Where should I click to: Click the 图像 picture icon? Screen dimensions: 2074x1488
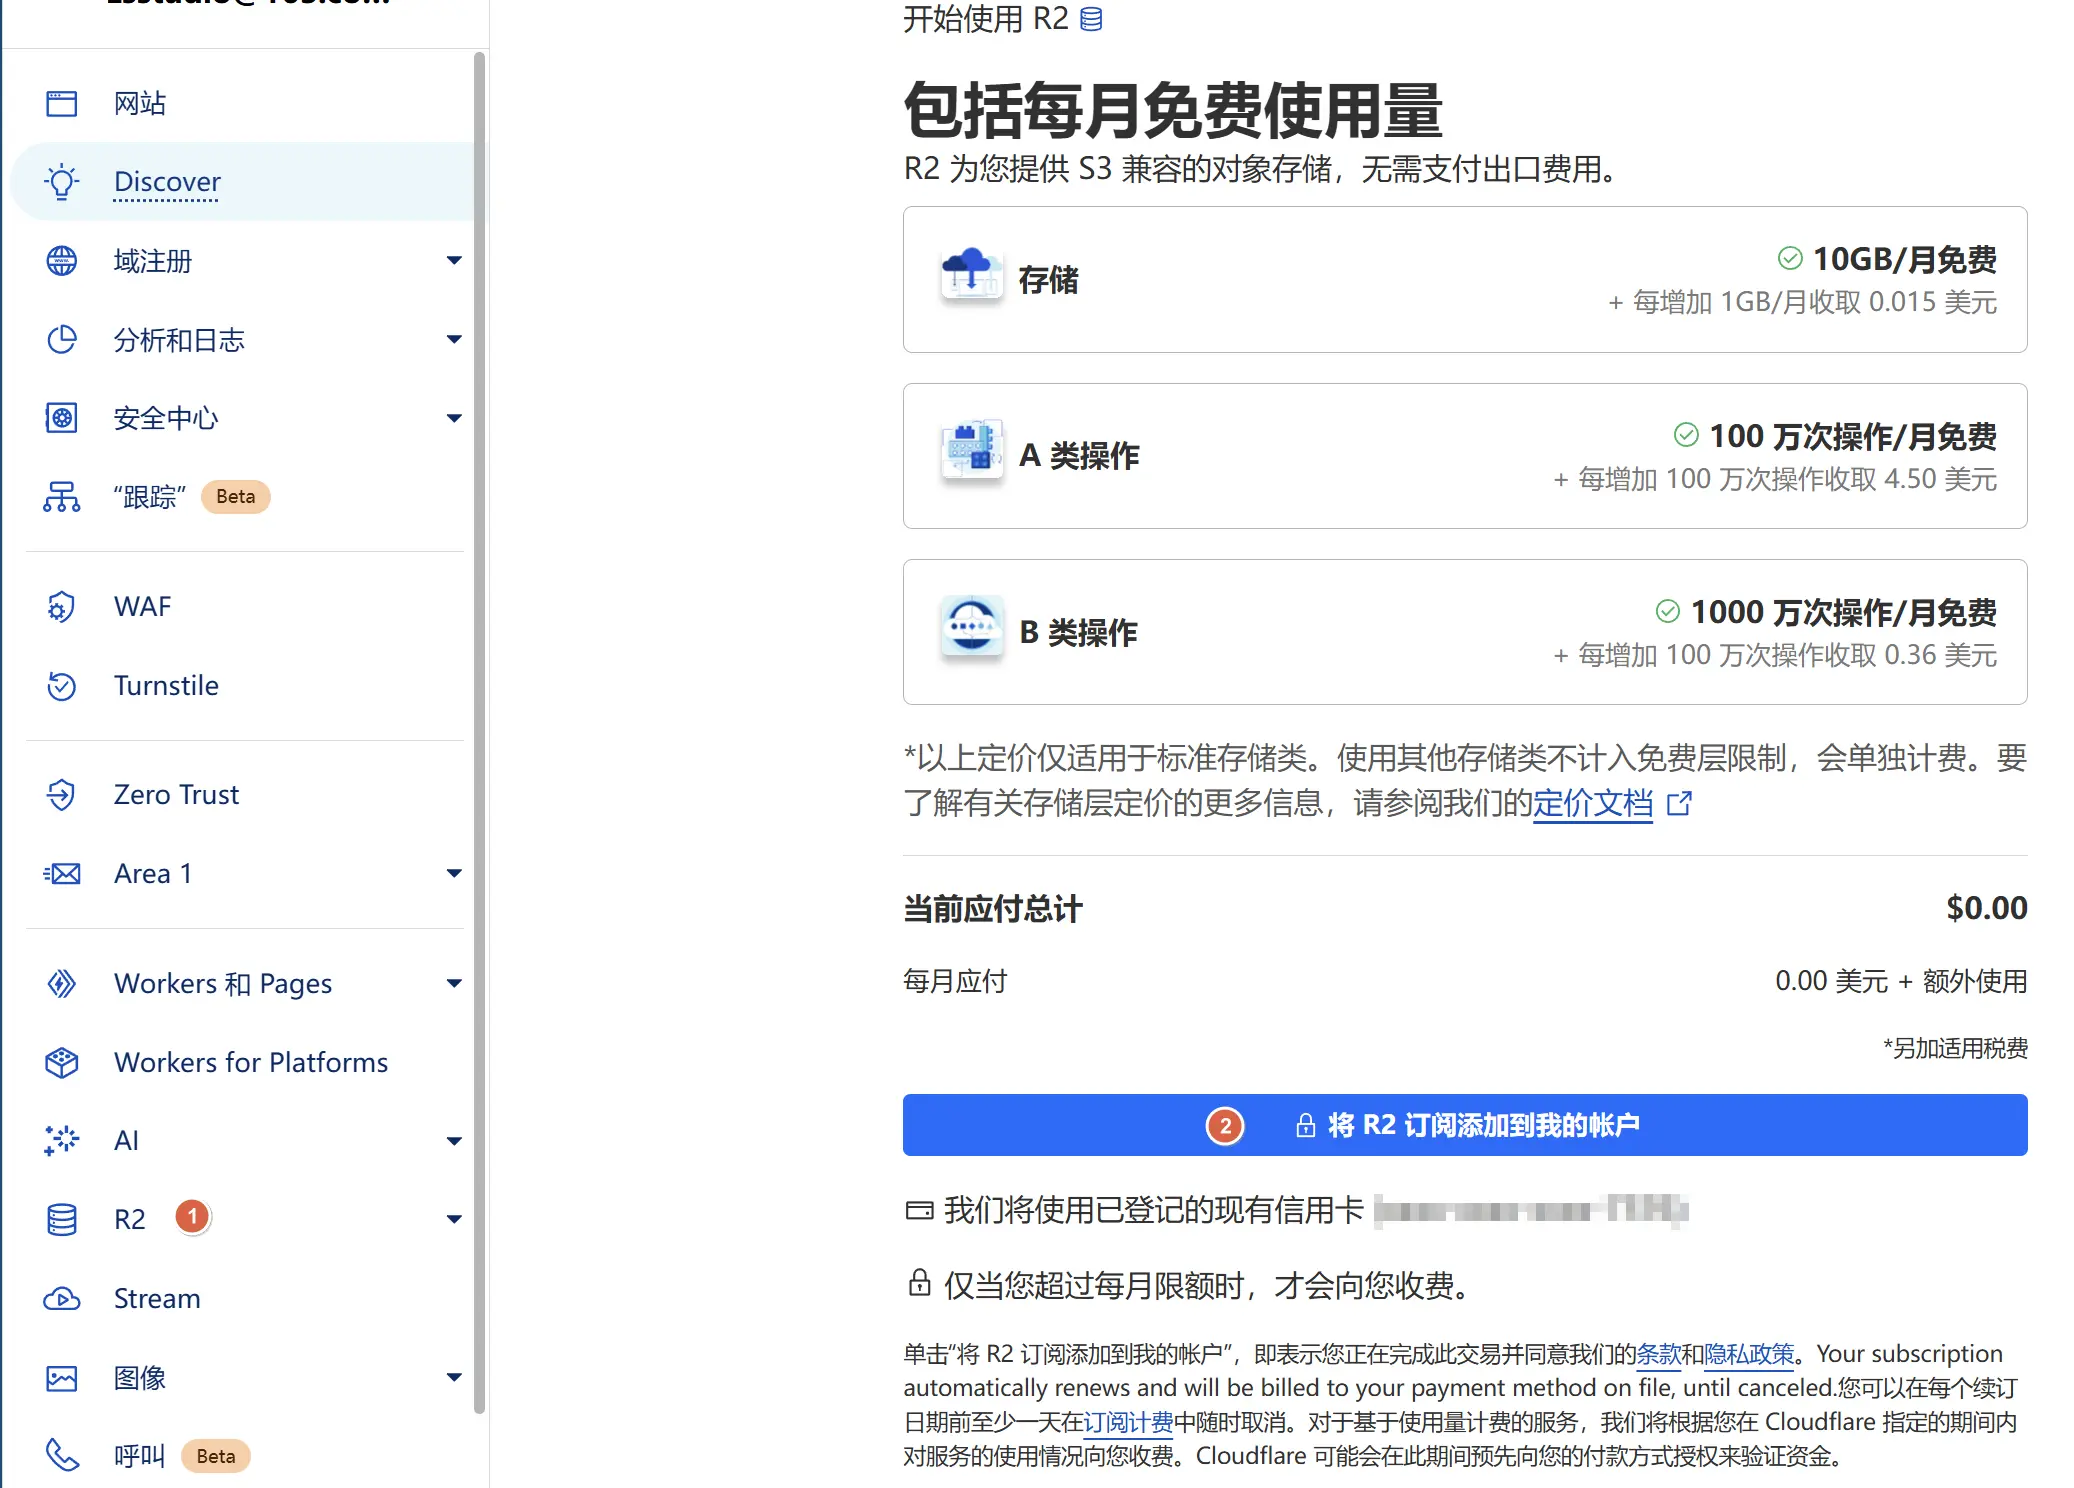point(61,1378)
